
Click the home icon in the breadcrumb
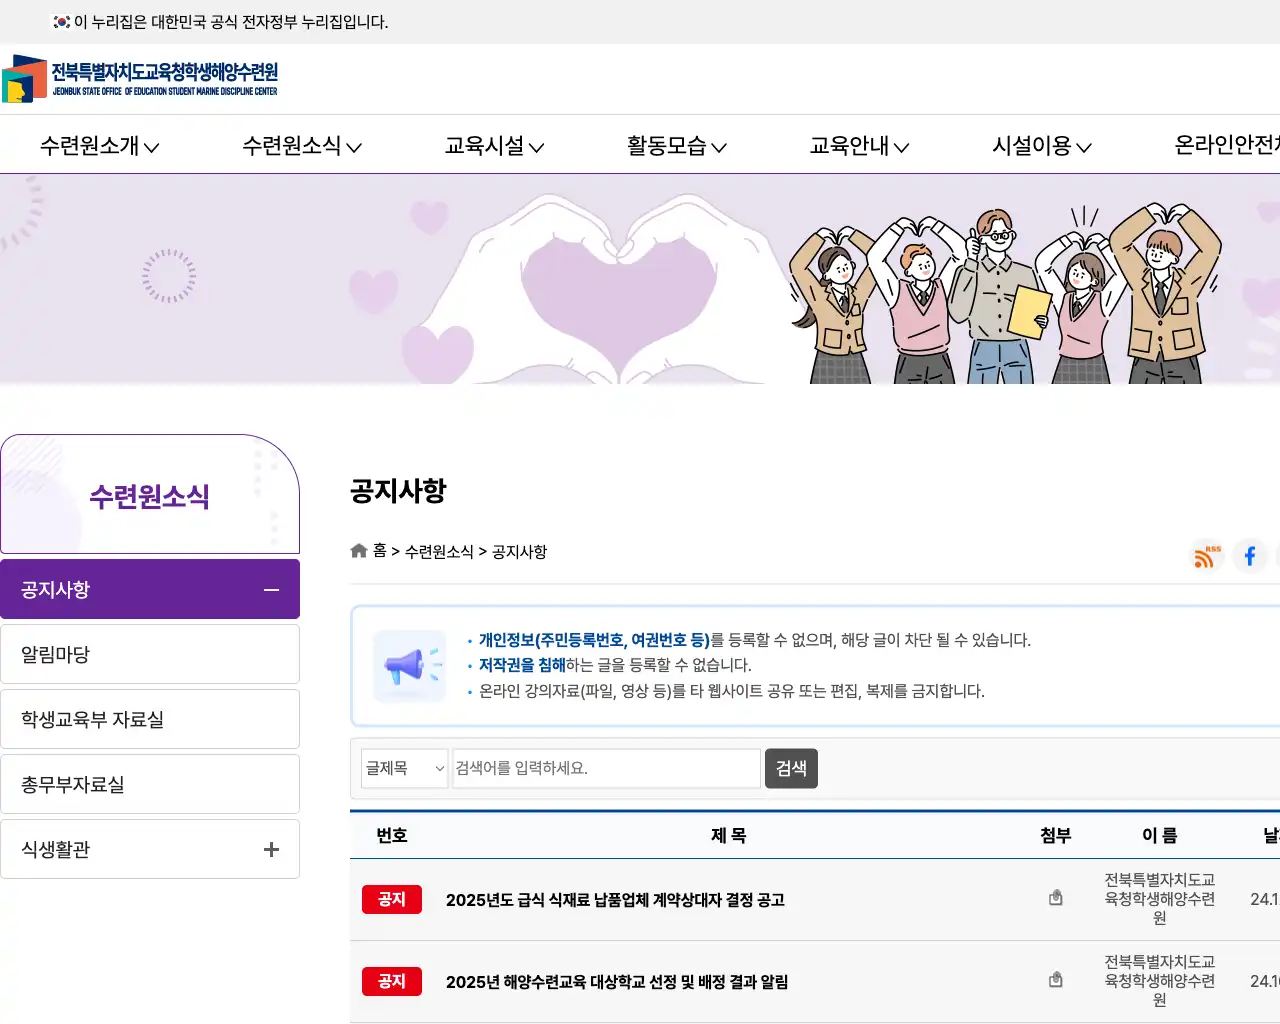(359, 551)
